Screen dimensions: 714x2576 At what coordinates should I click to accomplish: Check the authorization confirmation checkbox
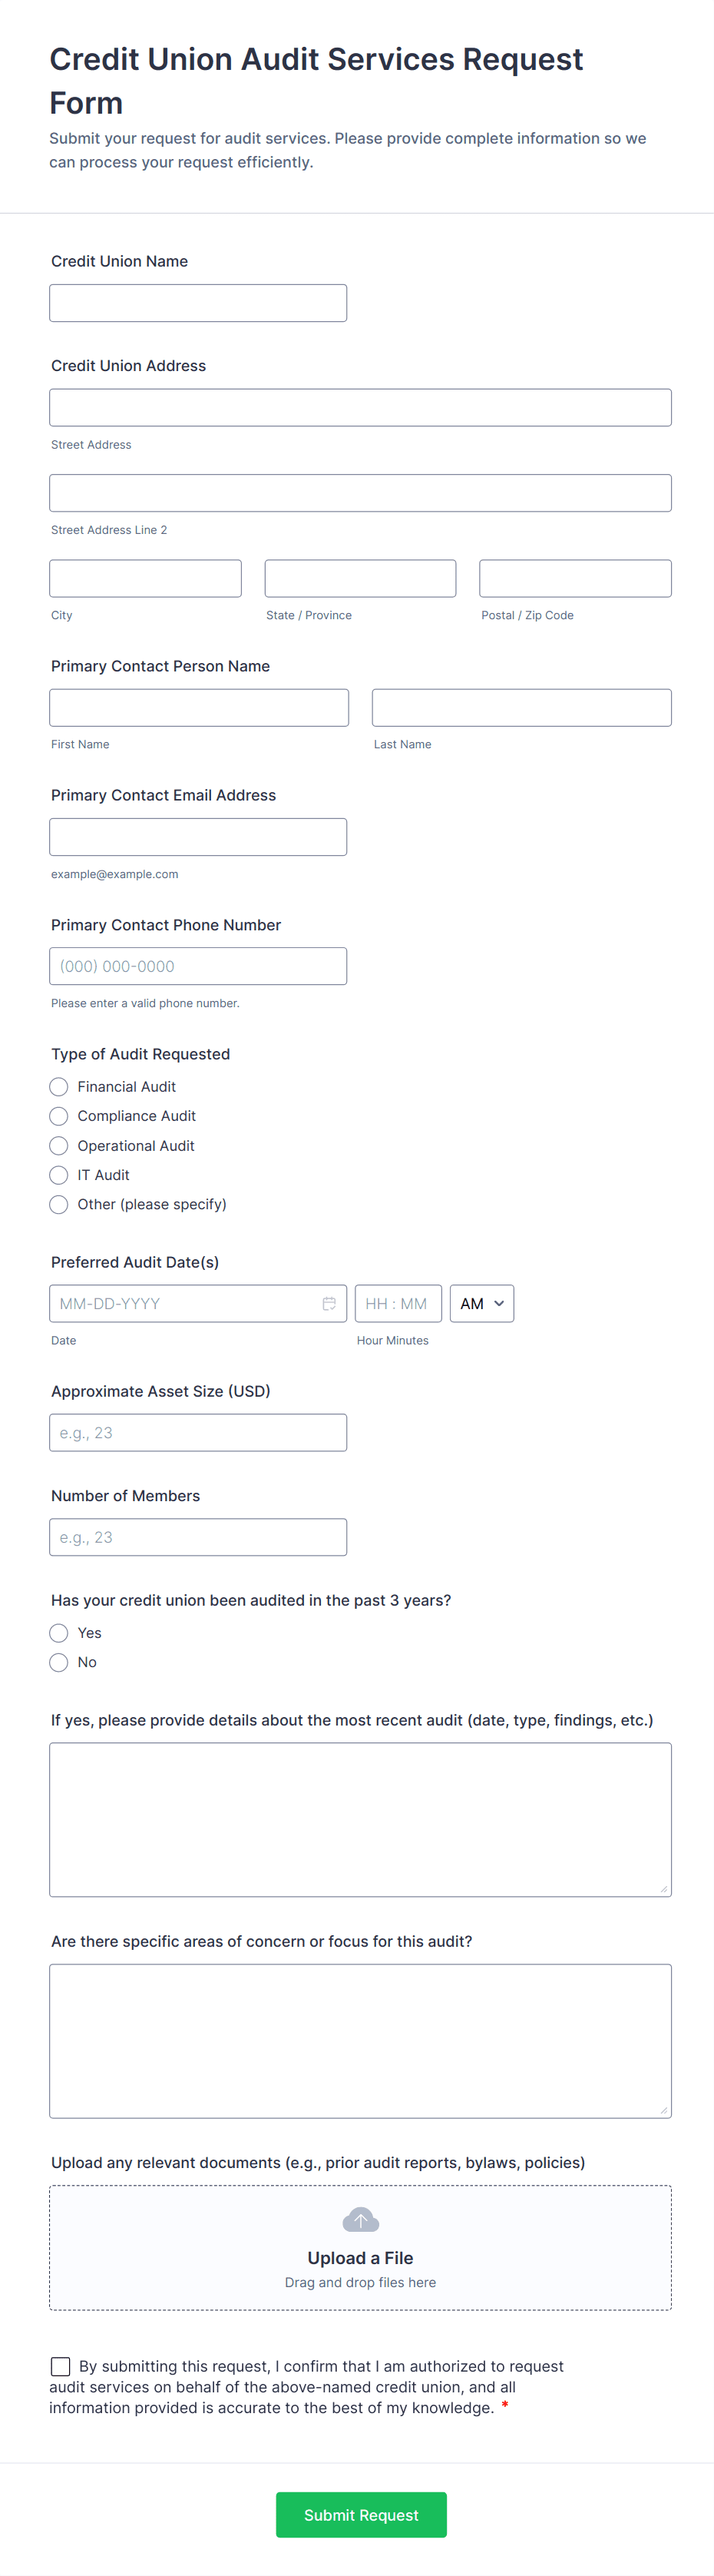61,2366
